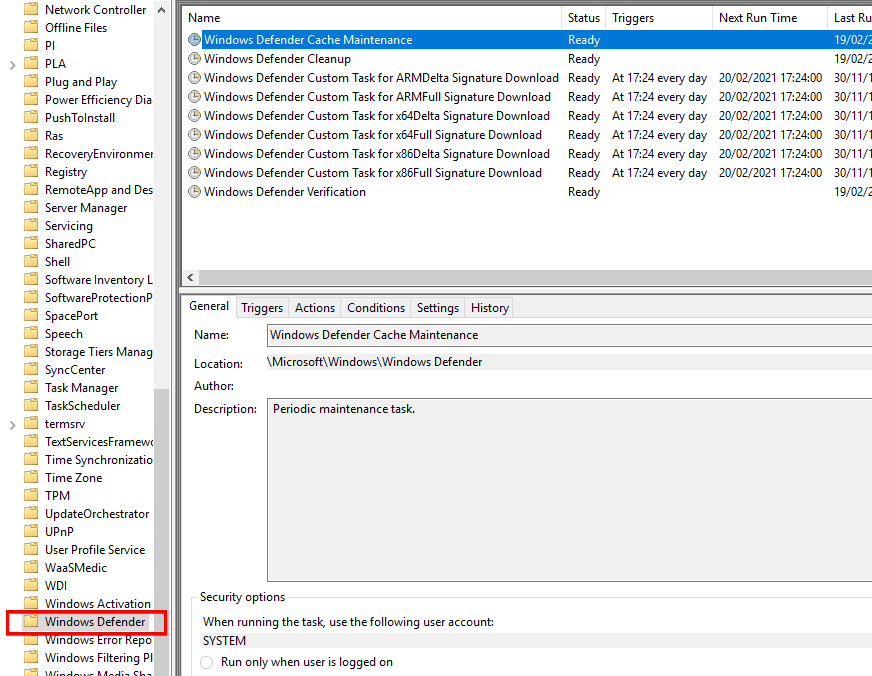Viewport: 872px width, 676px height.
Task: Click the Server Manager folder icon
Action: coord(31,207)
